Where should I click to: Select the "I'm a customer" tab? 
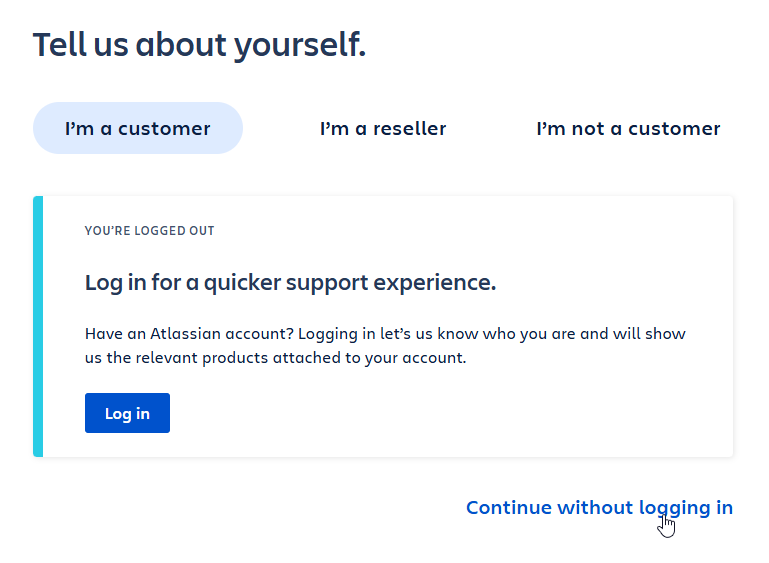(138, 128)
